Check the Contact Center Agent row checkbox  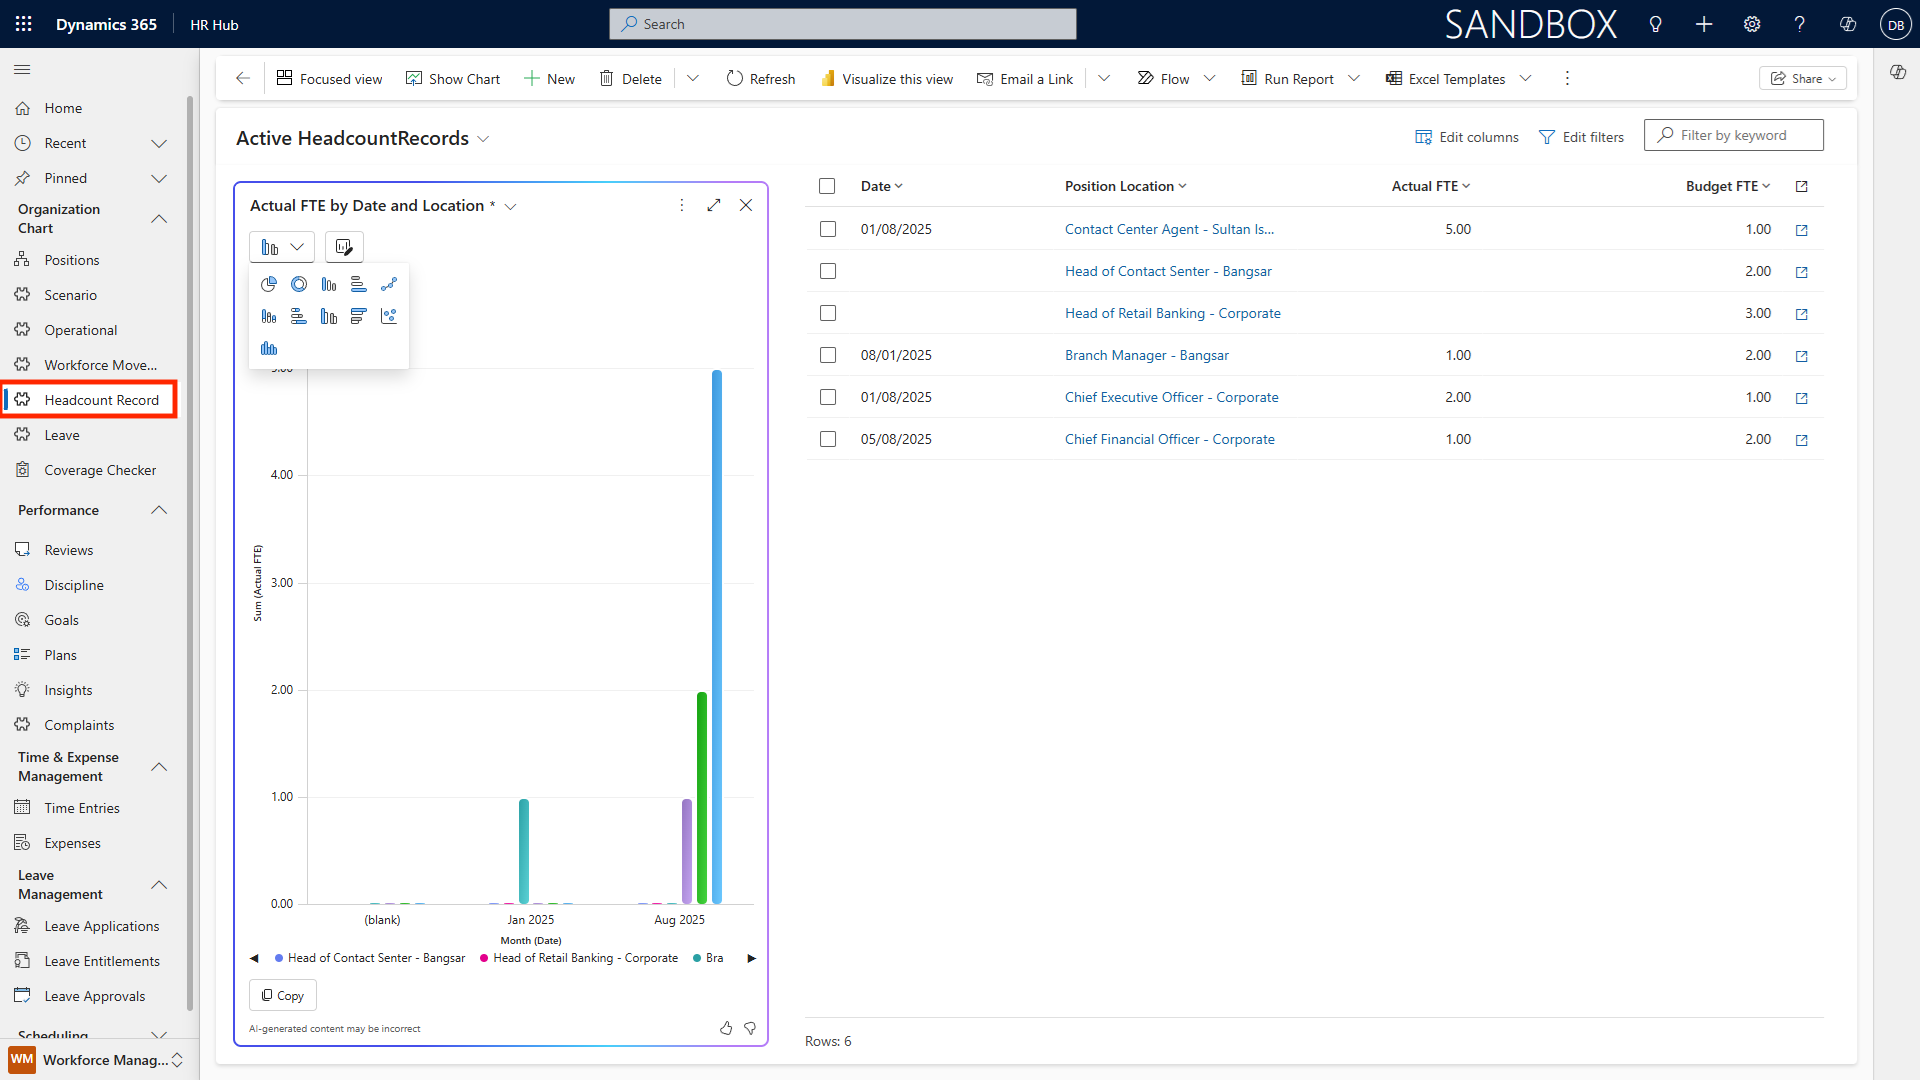827,229
